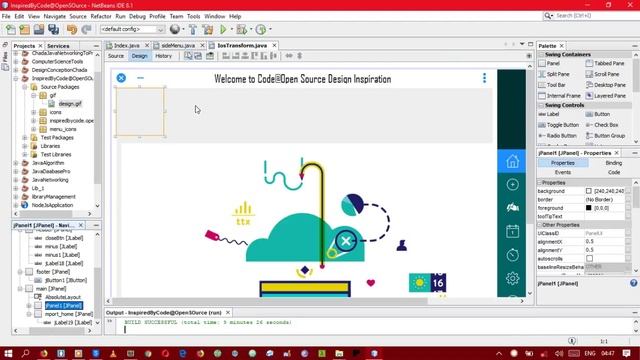Open the File menu

tap(6, 16)
